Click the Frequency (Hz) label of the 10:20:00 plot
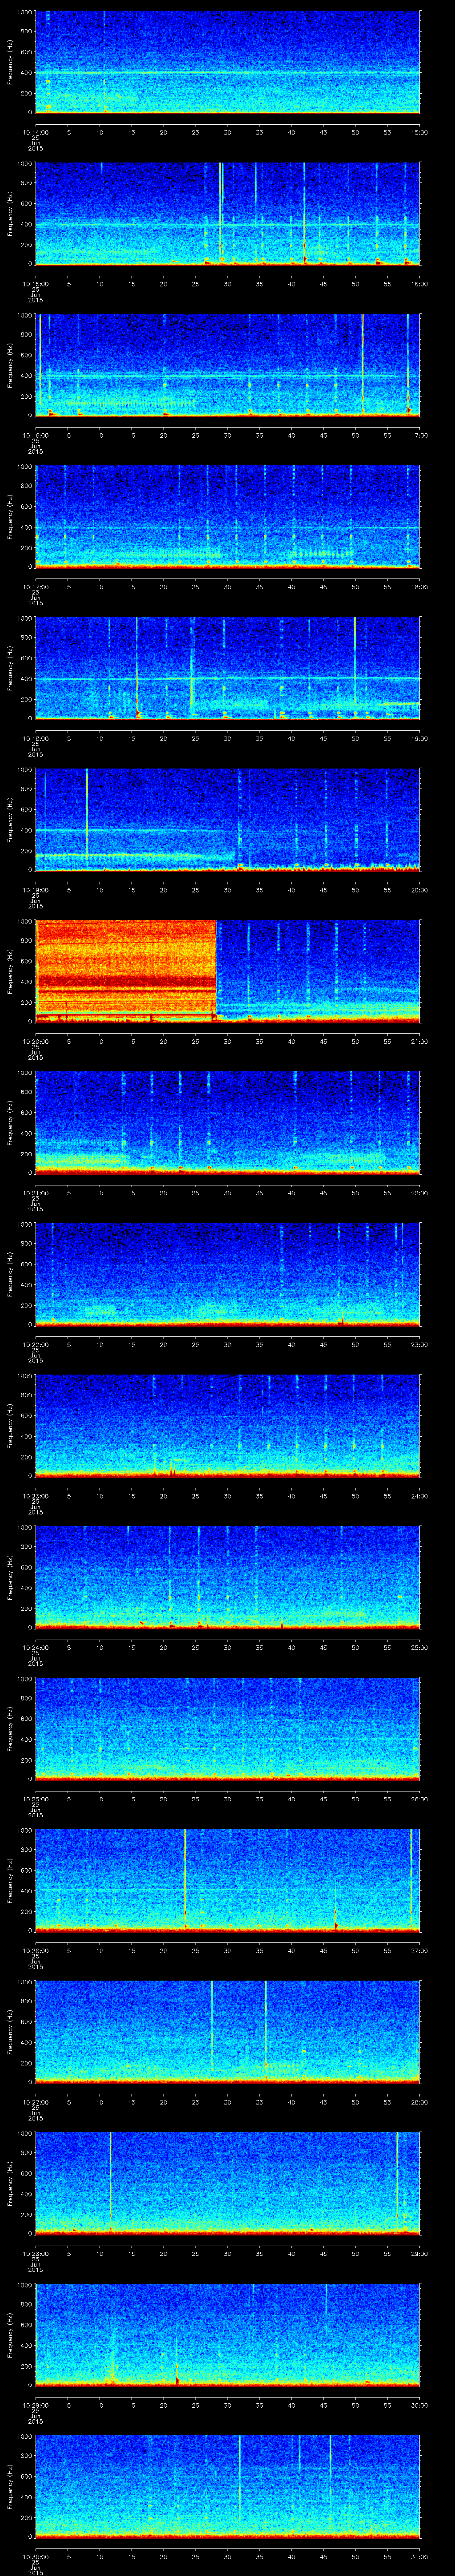 click(x=10, y=971)
